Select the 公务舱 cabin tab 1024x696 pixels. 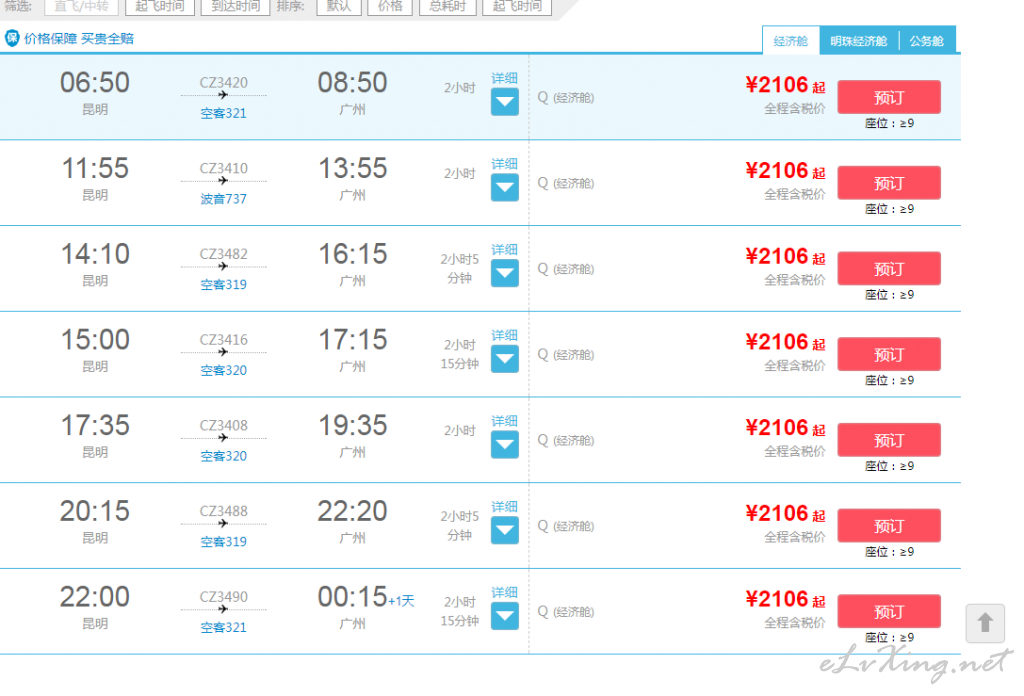tap(926, 40)
